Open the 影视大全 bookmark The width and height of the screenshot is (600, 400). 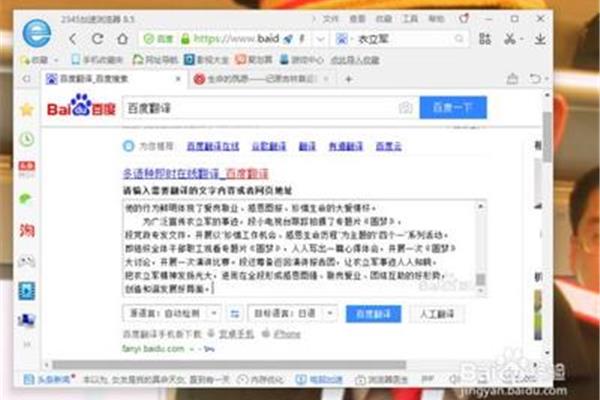coord(206,60)
